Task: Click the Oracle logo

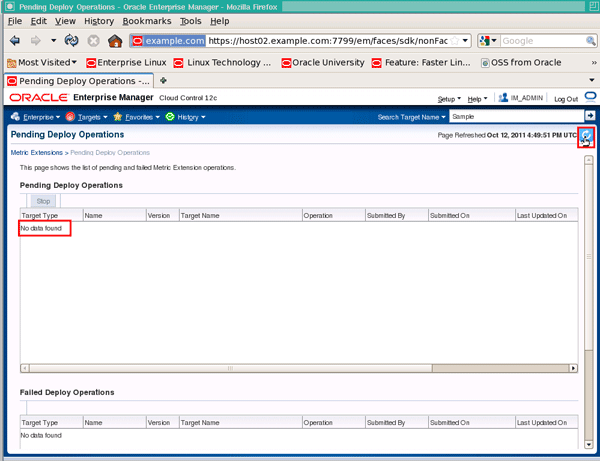Action: pyautogui.click(x=39, y=98)
